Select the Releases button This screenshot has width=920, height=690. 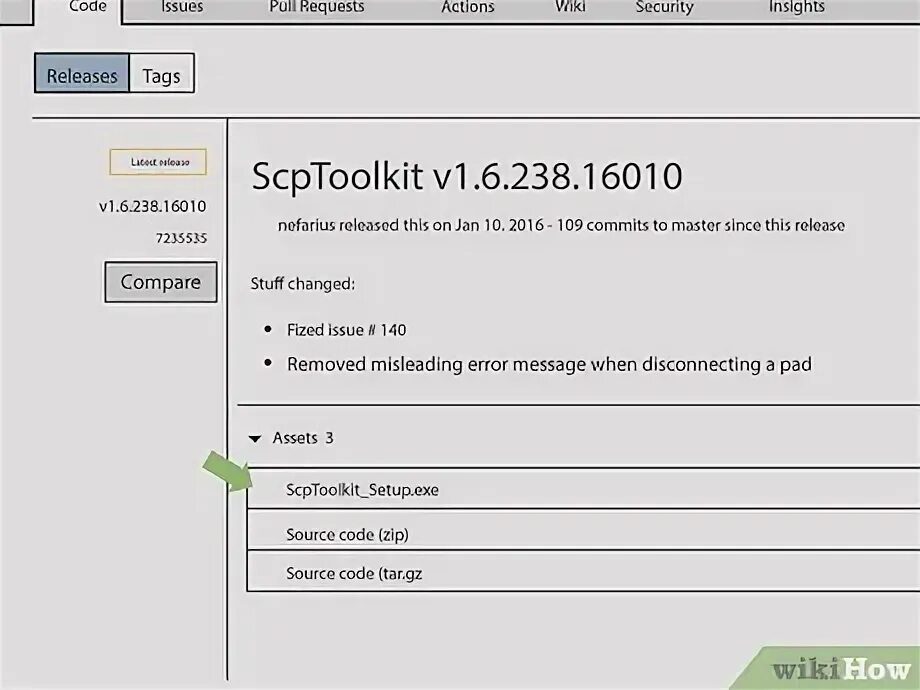coord(82,73)
